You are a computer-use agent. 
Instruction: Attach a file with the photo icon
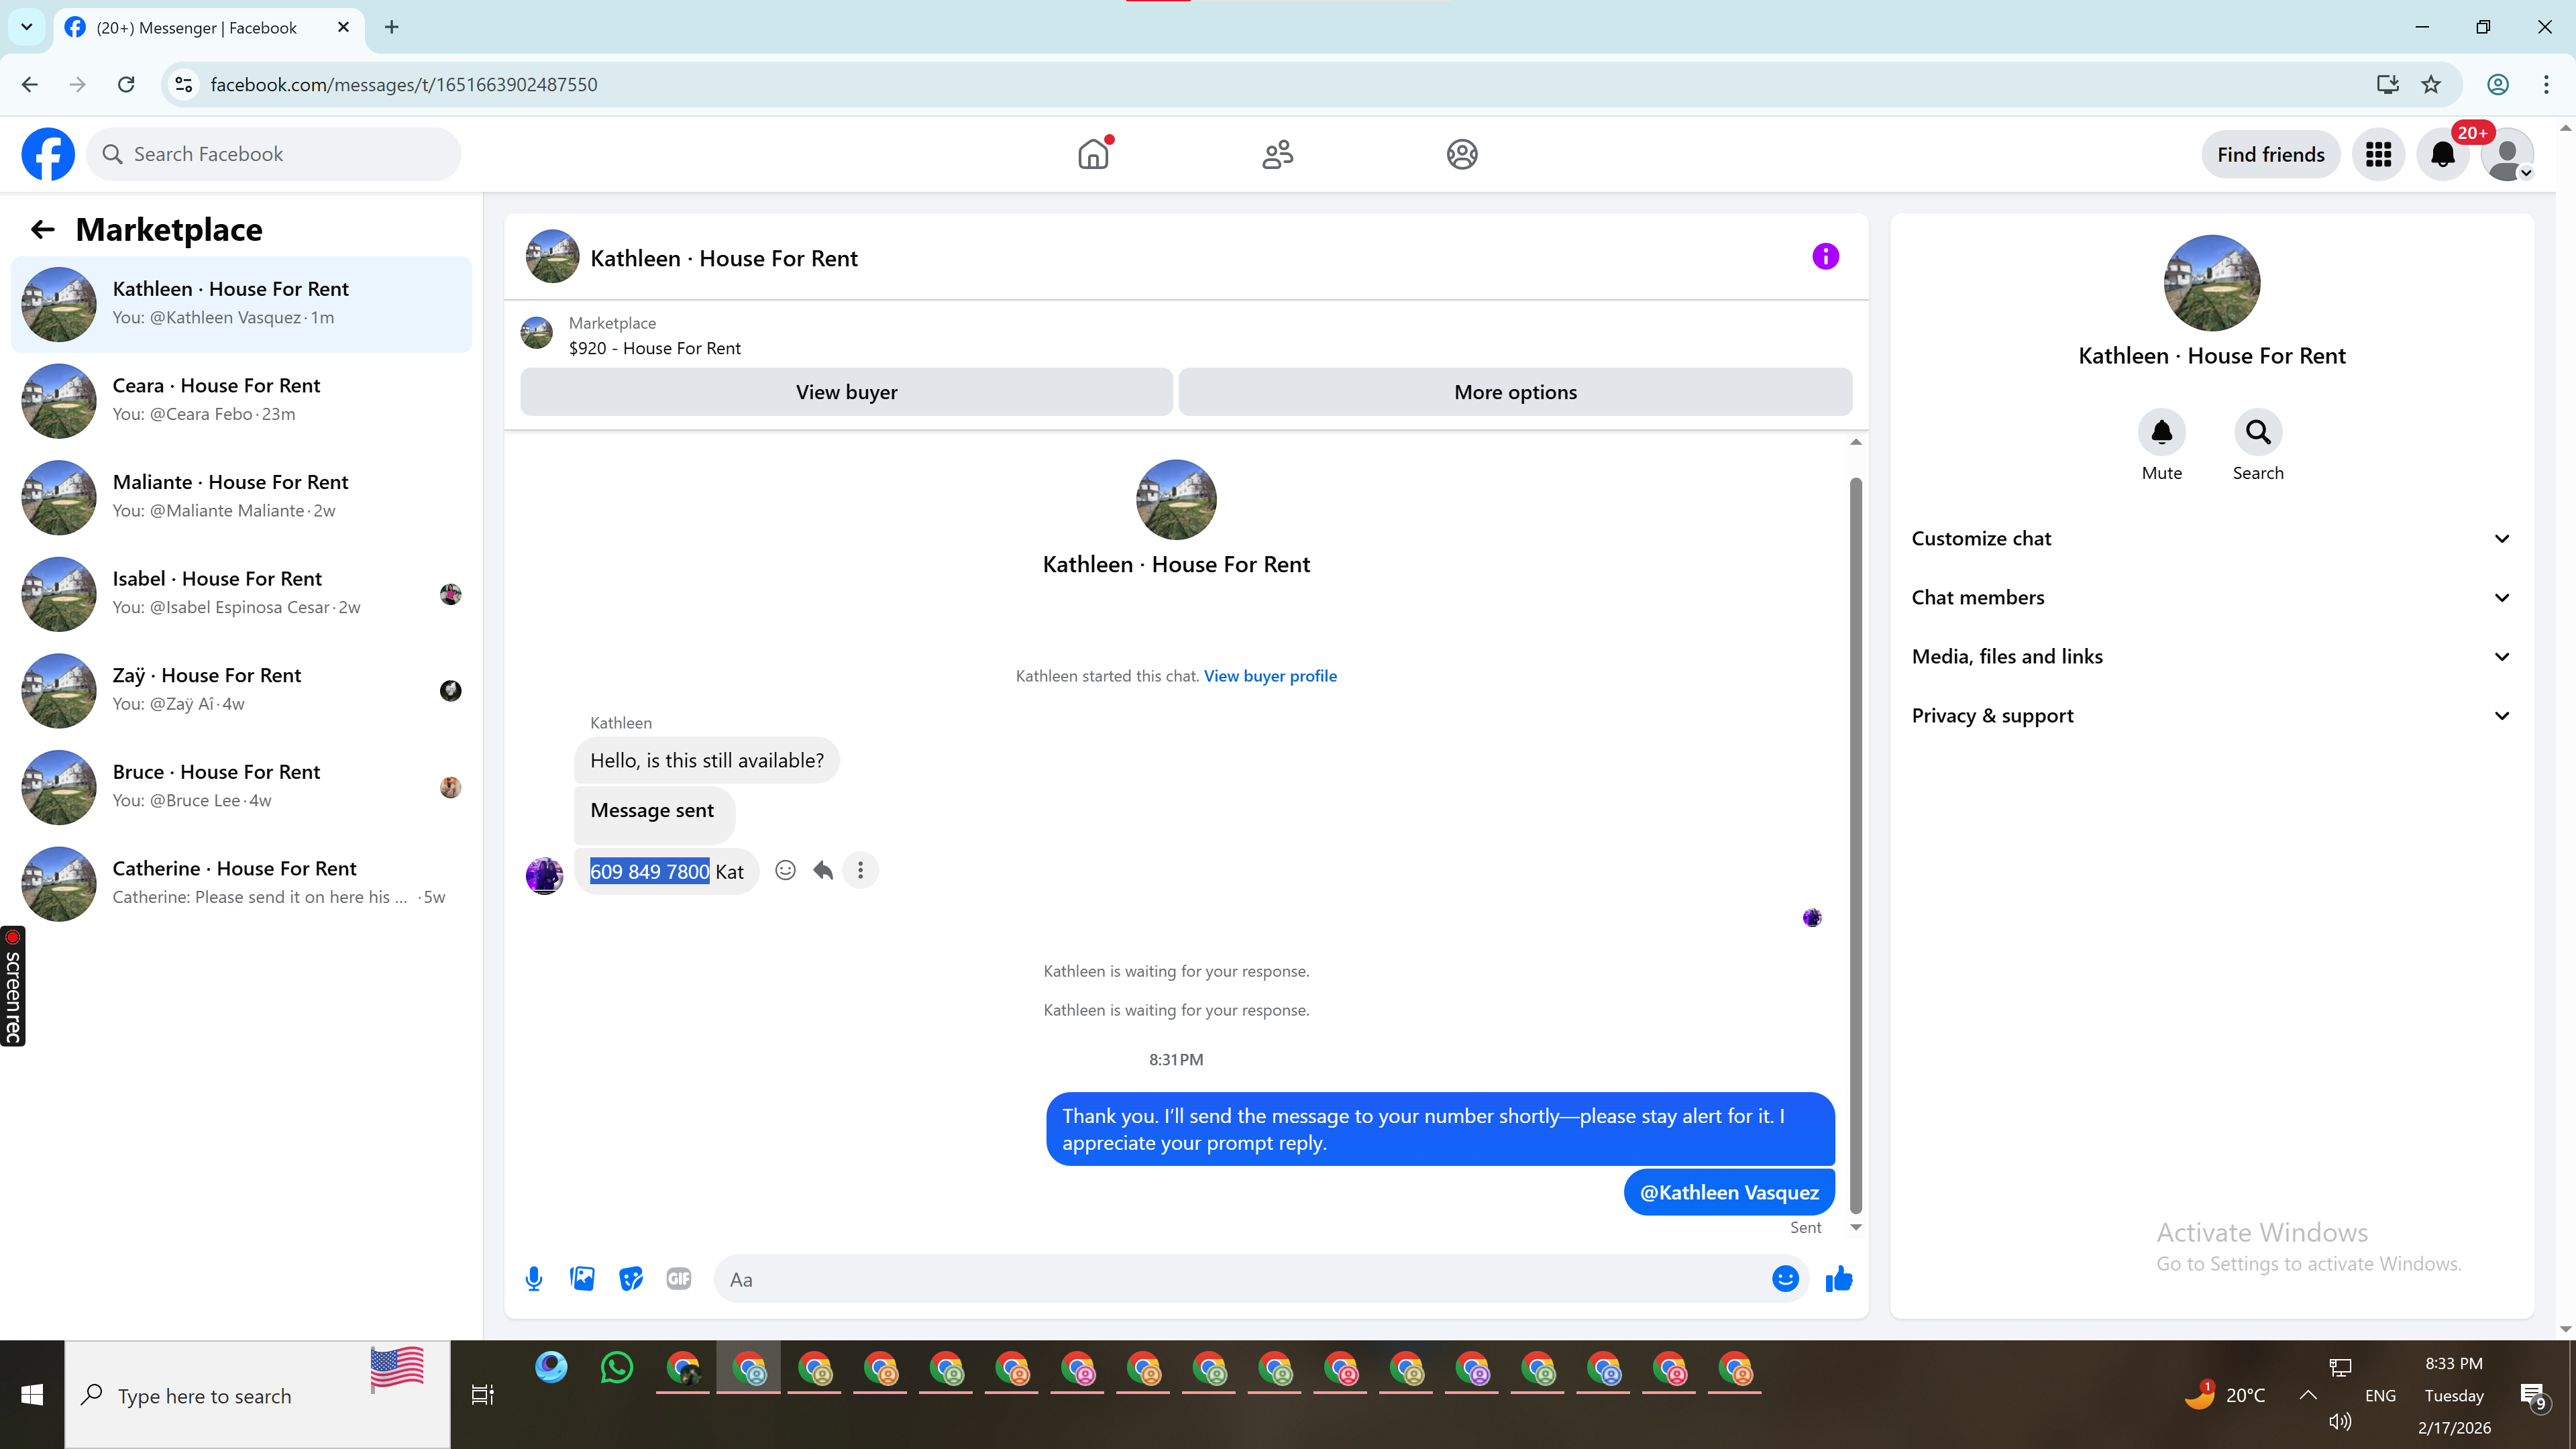click(x=582, y=1279)
